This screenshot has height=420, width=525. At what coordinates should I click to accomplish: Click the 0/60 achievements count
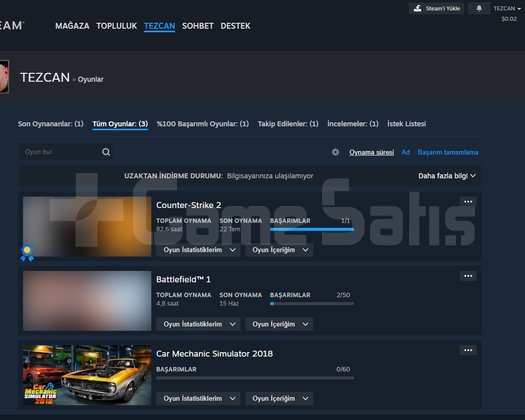pos(343,369)
